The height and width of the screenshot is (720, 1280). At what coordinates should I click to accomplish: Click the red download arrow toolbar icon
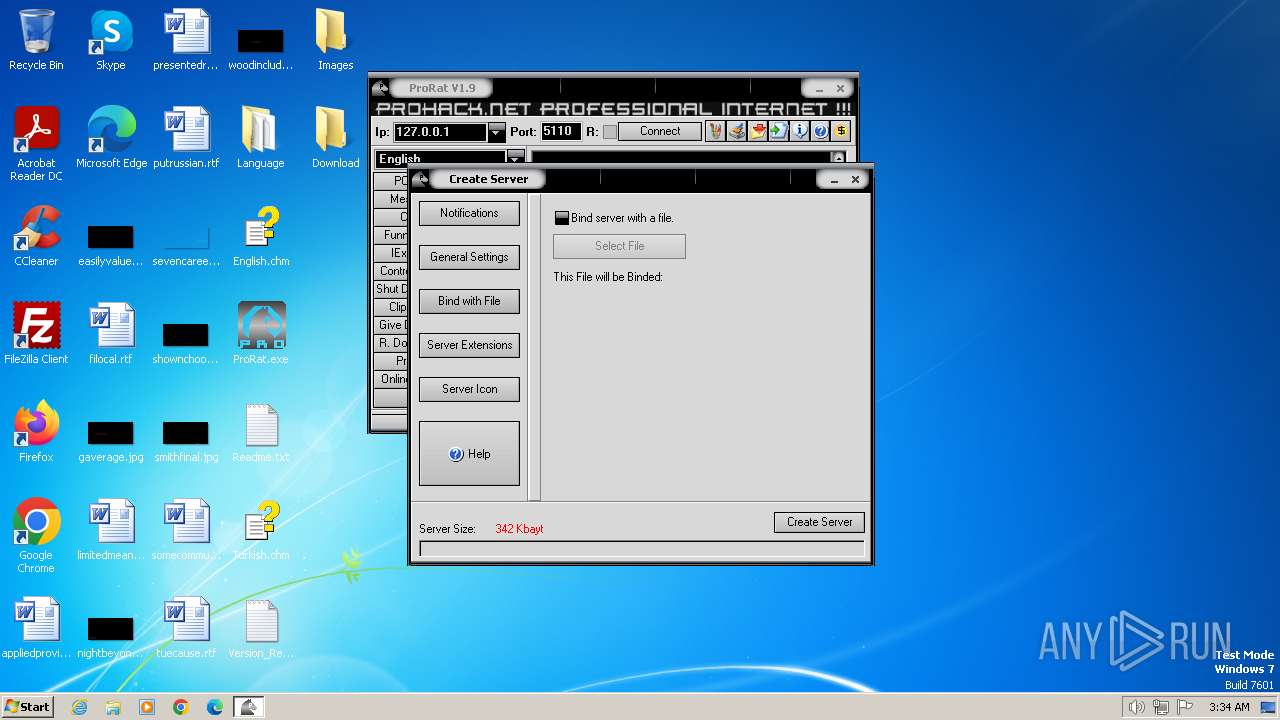(x=757, y=131)
